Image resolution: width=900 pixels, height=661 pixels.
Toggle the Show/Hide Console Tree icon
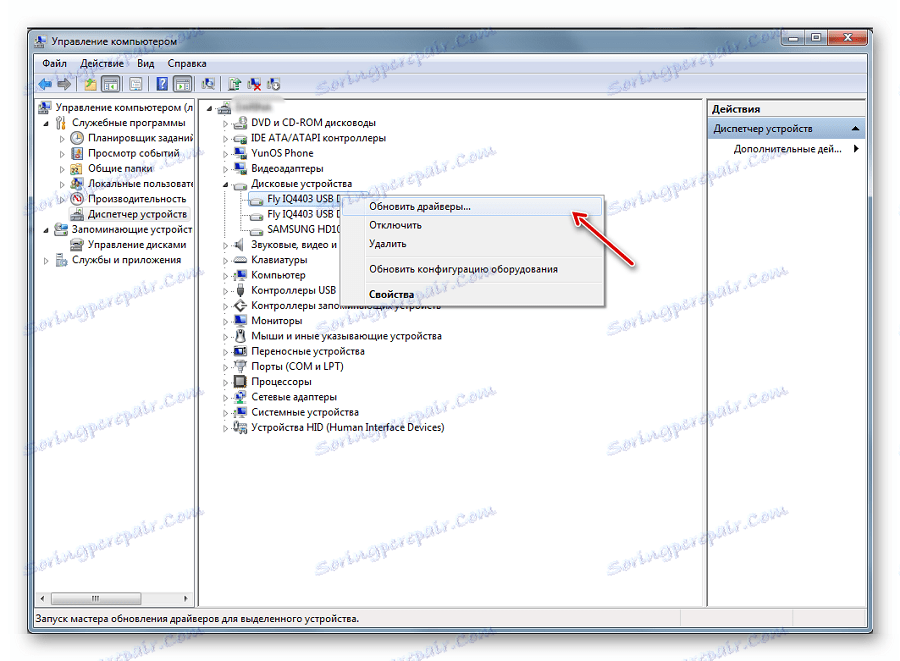point(110,84)
